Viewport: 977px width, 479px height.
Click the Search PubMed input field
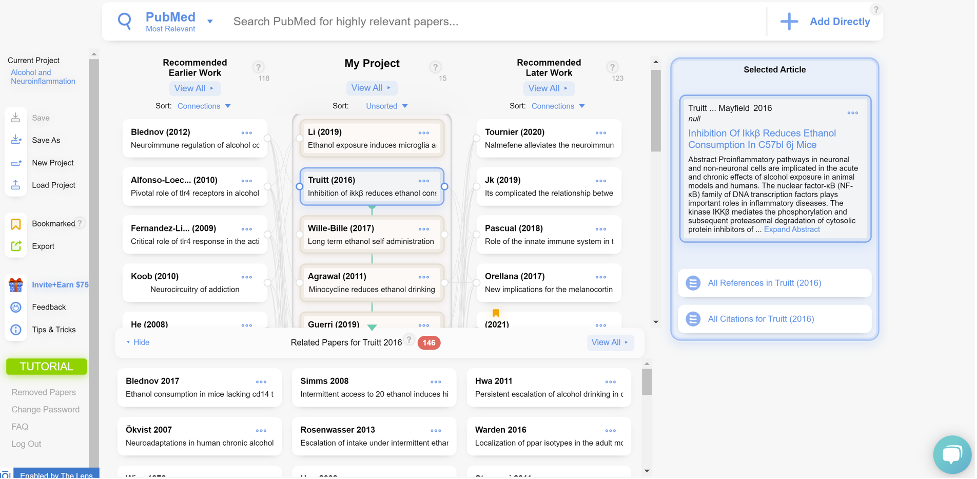tap(490, 21)
